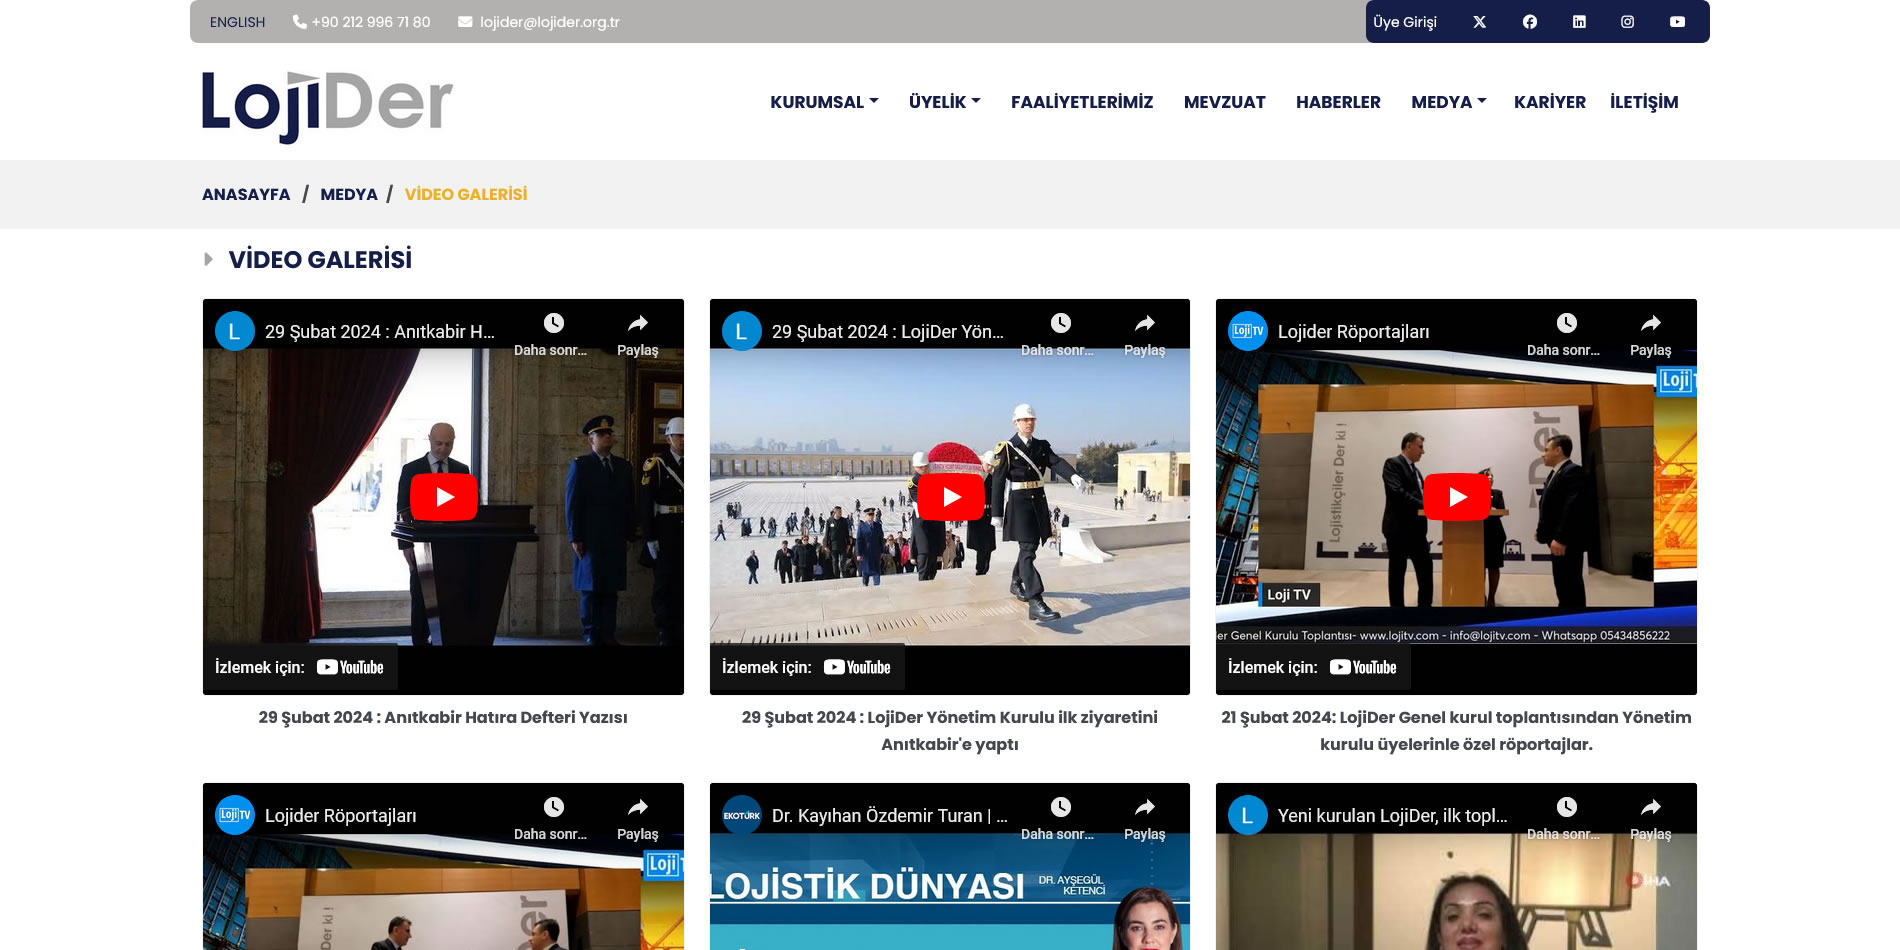
Task: Open FAALİYETLERİMİZ menu item
Action: pyautogui.click(x=1082, y=102)
